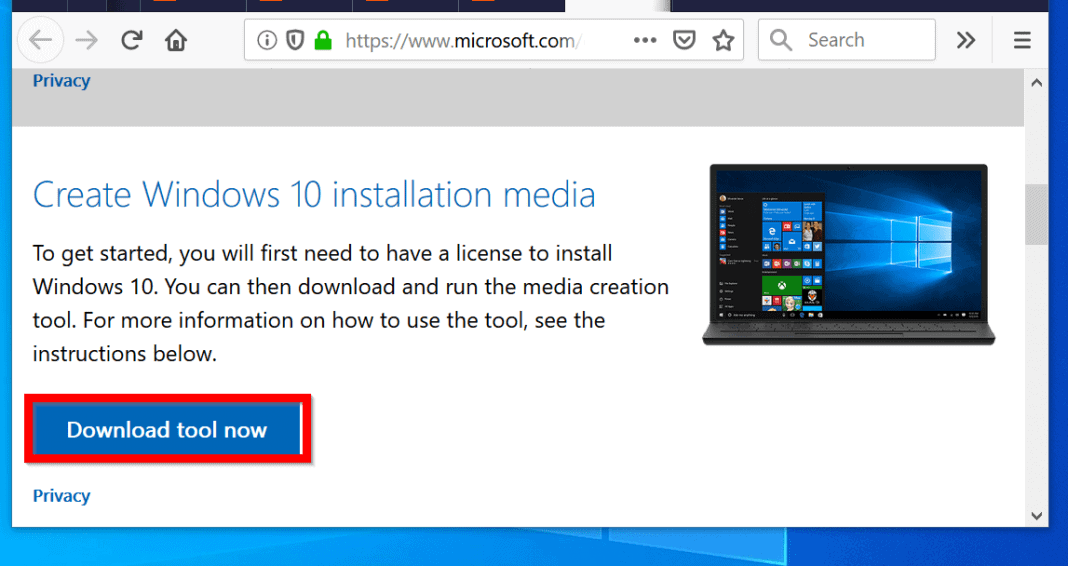Save page to Pocket

coord(684,40)
